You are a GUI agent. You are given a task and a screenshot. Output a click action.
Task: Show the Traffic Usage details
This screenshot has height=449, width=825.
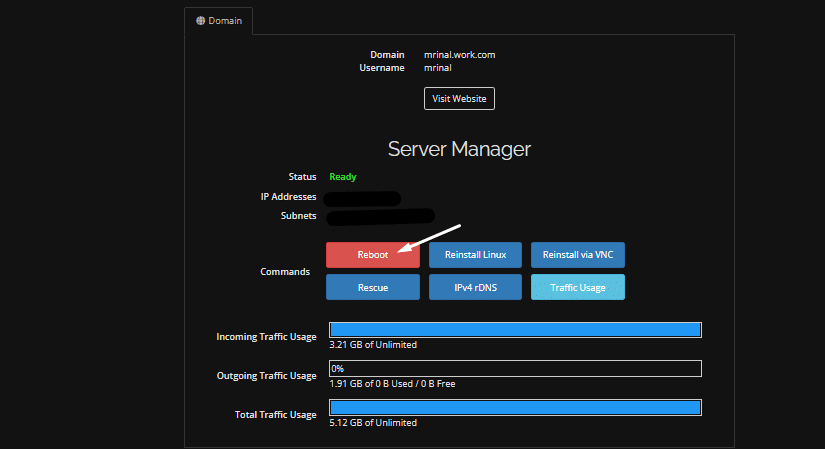(577, 287)
